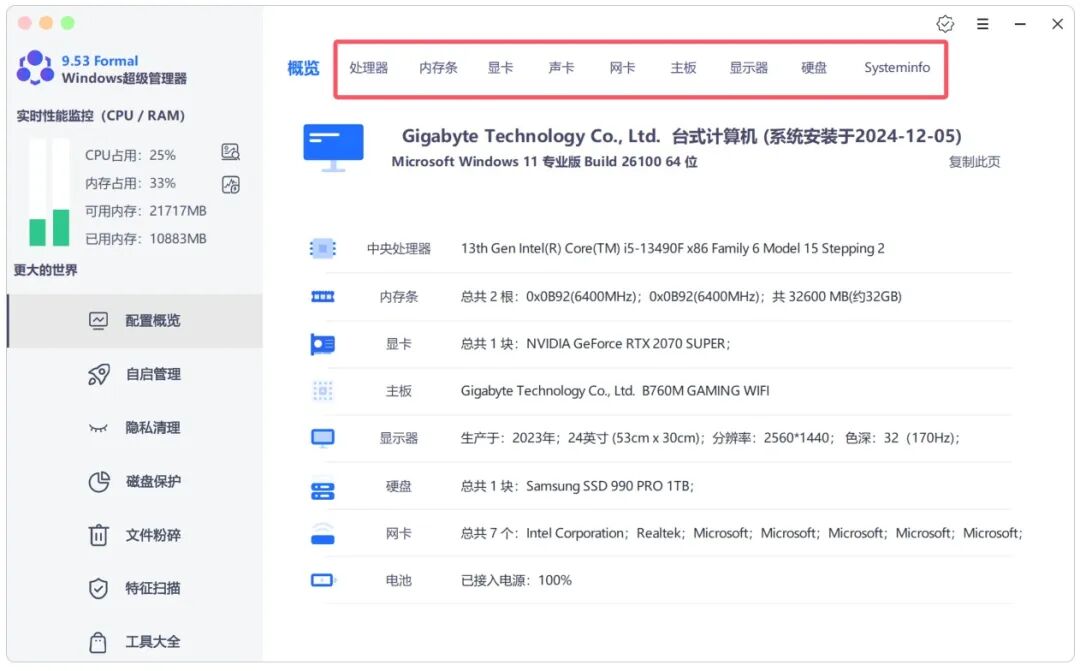1080x671 pixels.
Task: Click the Gigabyte Technology 台式计算机 heading
Action: (681, 136)
